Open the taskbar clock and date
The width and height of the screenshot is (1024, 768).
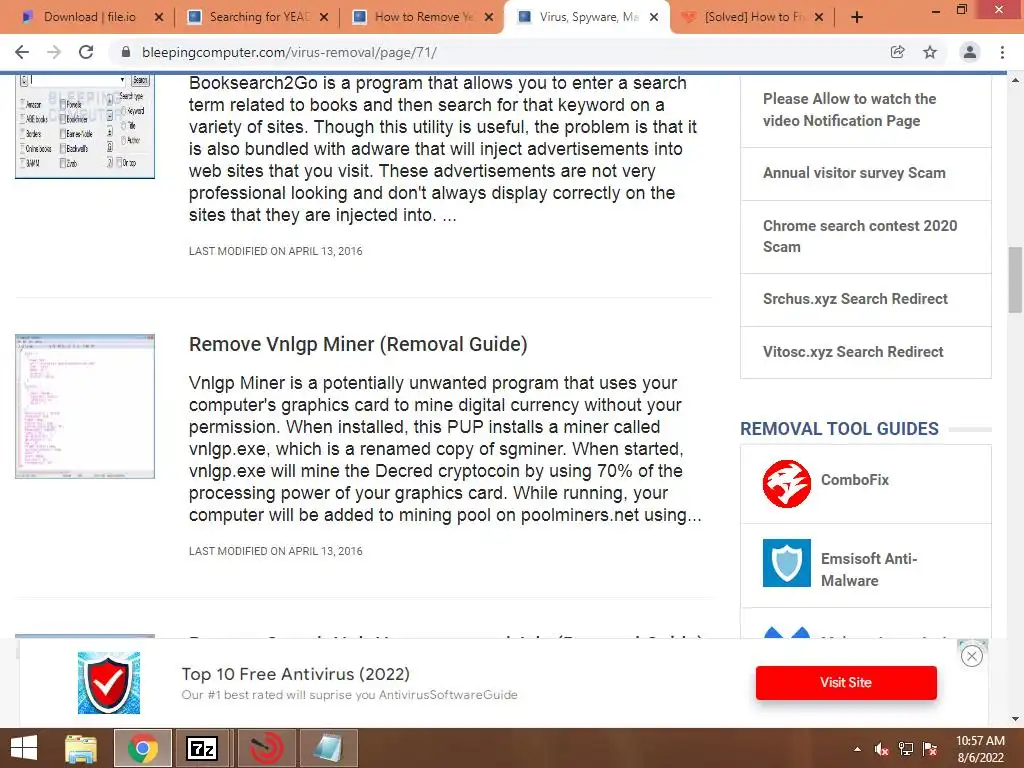pyautogui.click(x=980, y=749)
